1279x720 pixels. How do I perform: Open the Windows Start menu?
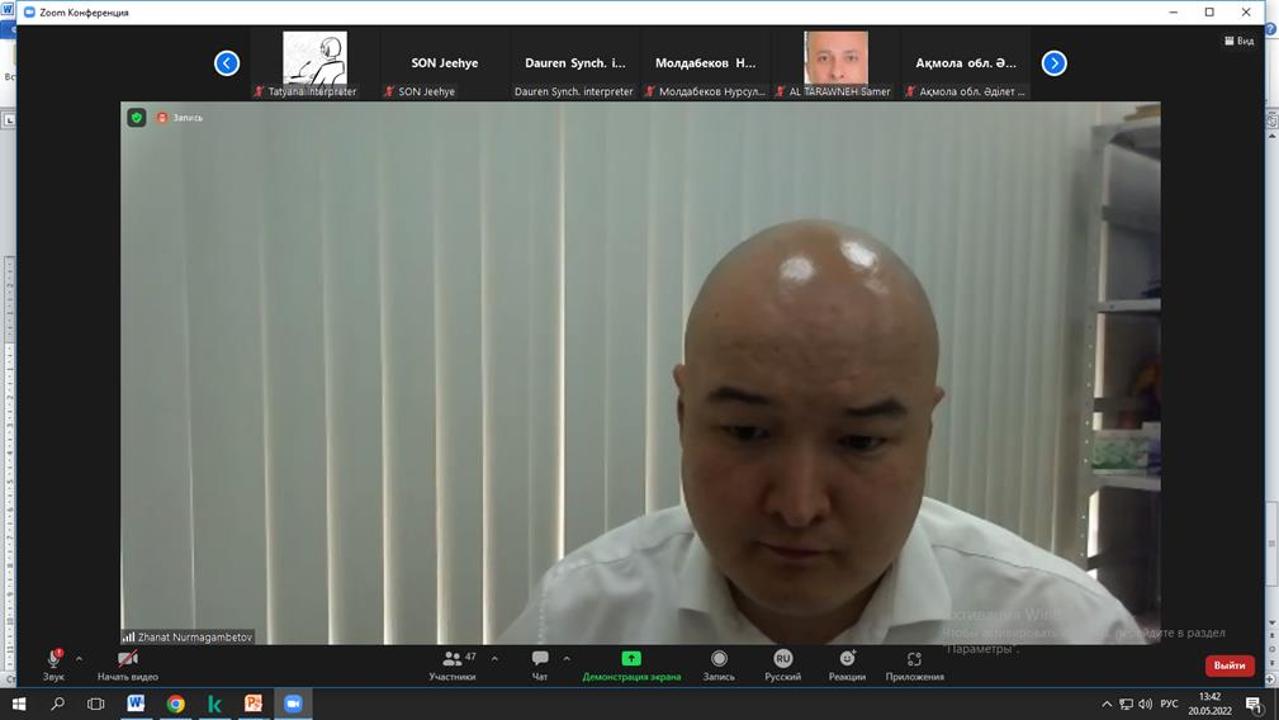(x=18, y=704)
